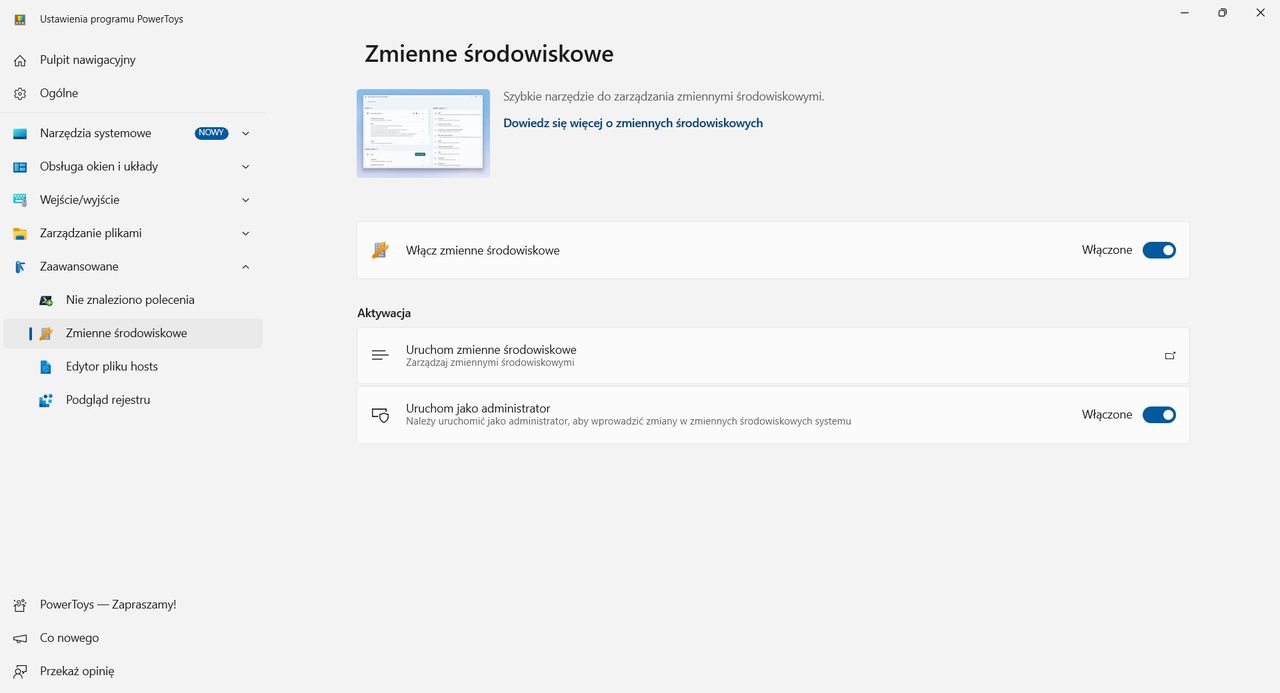Click the PowerToys Zapraszamy icon
The image size is (1280, 693).
pos(20,605)
